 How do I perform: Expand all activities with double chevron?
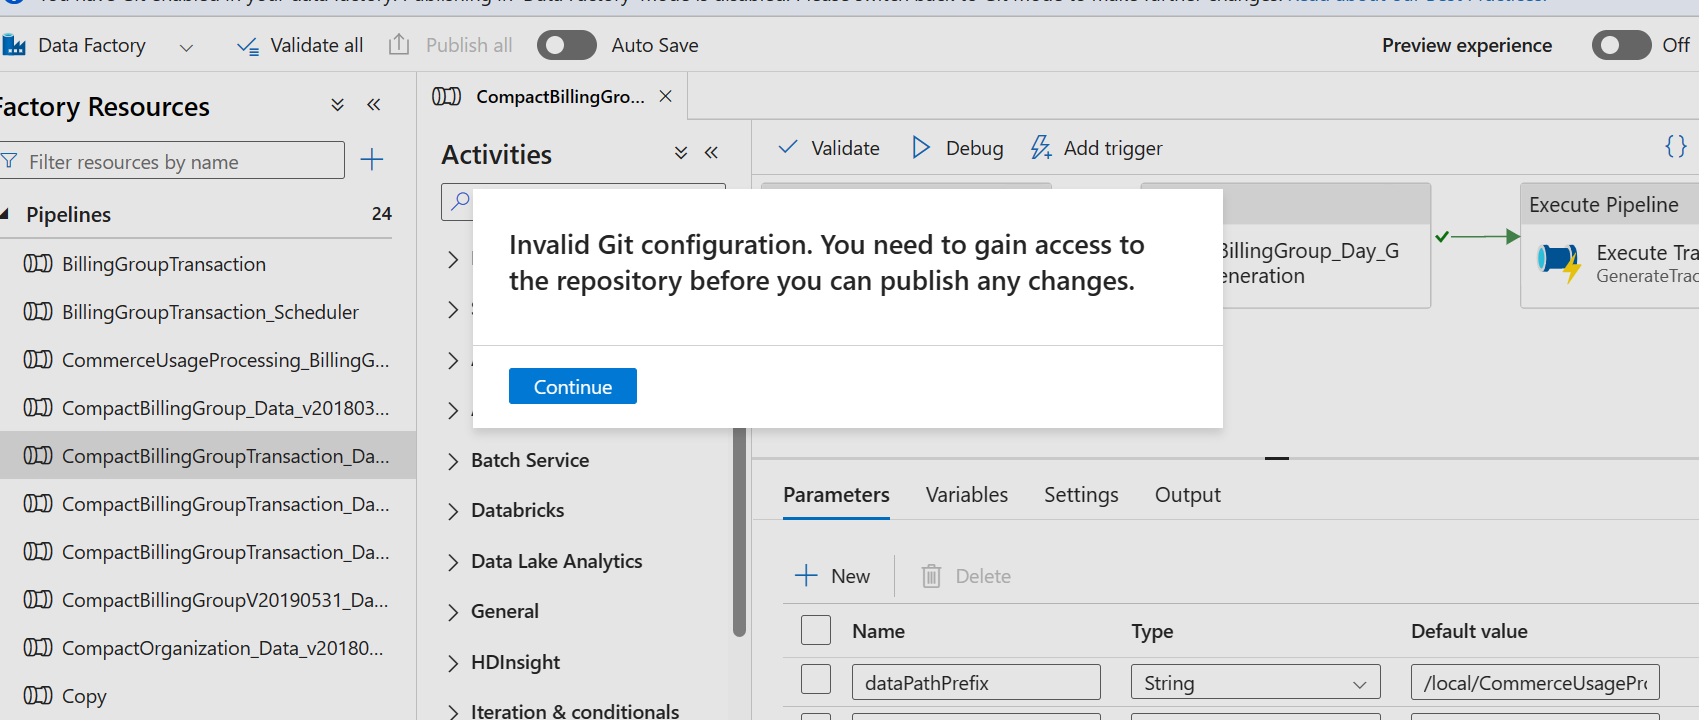click(x=681, y=153)
